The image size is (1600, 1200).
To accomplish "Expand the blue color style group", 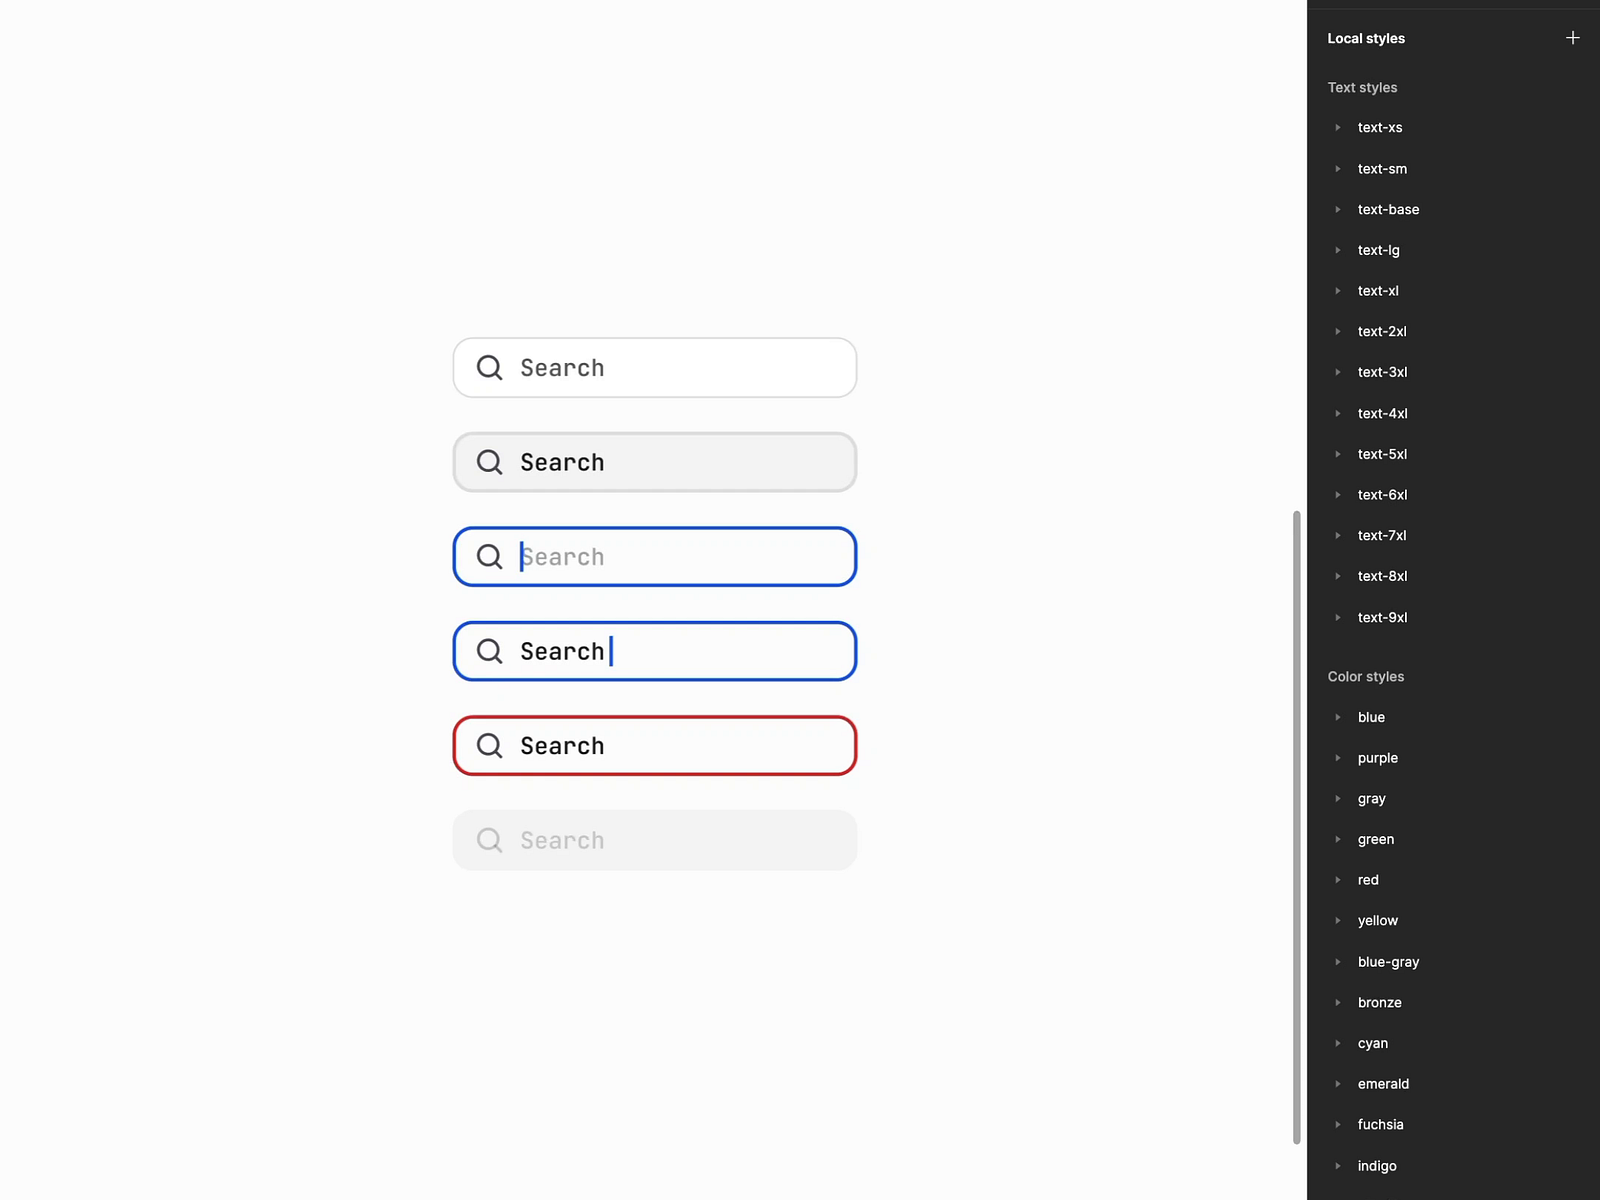I will pos(1338,717).
